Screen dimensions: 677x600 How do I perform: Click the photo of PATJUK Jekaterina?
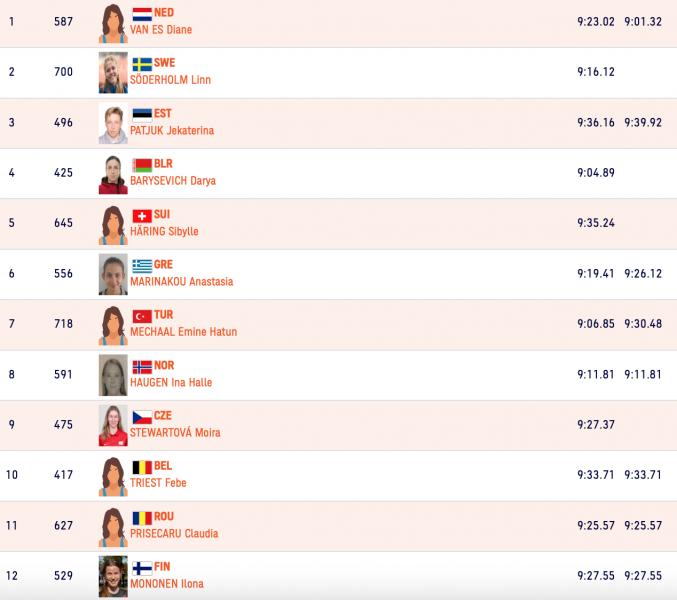[113, 124]
